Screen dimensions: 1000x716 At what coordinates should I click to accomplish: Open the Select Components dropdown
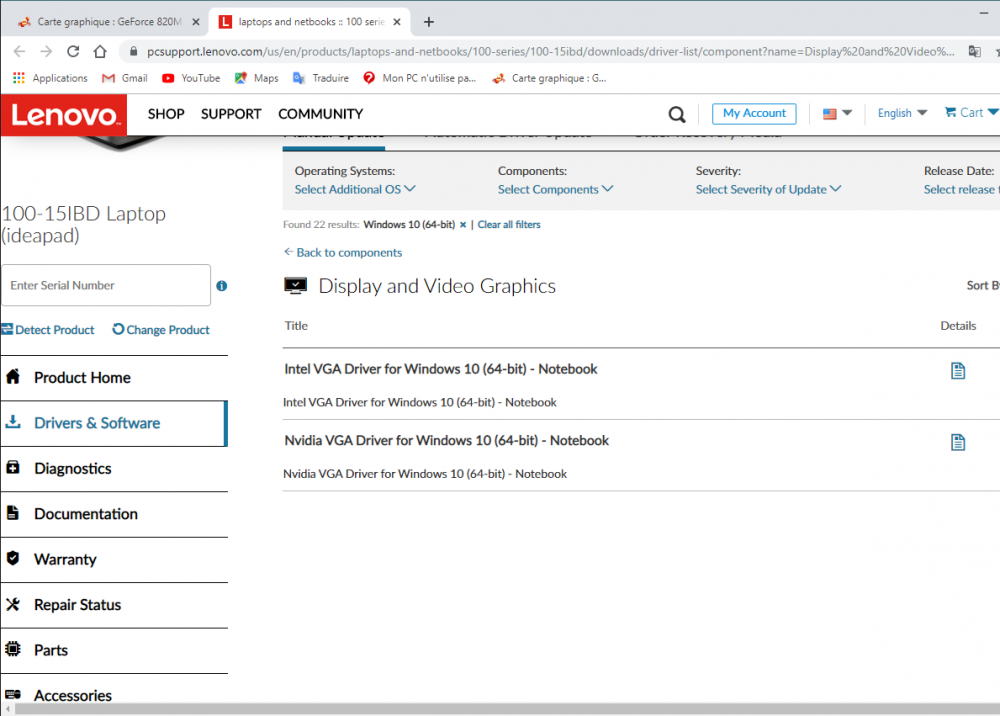[553, 188]
